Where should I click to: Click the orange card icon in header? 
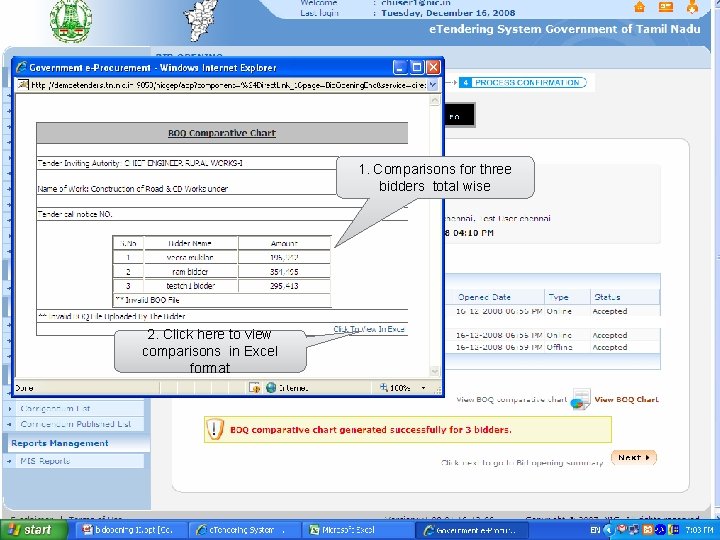pyautogui.click(x=666, y=7)
